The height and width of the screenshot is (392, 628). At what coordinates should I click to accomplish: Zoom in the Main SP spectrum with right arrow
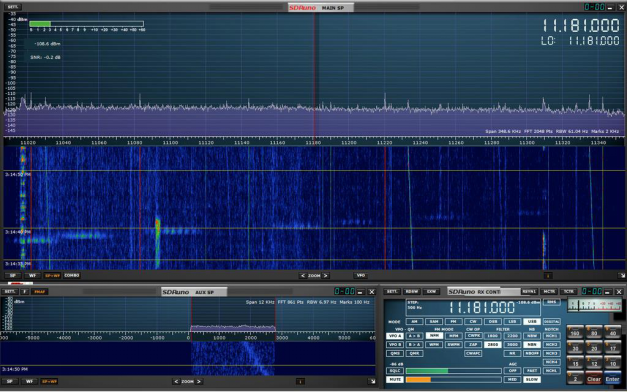pos(326,276)
